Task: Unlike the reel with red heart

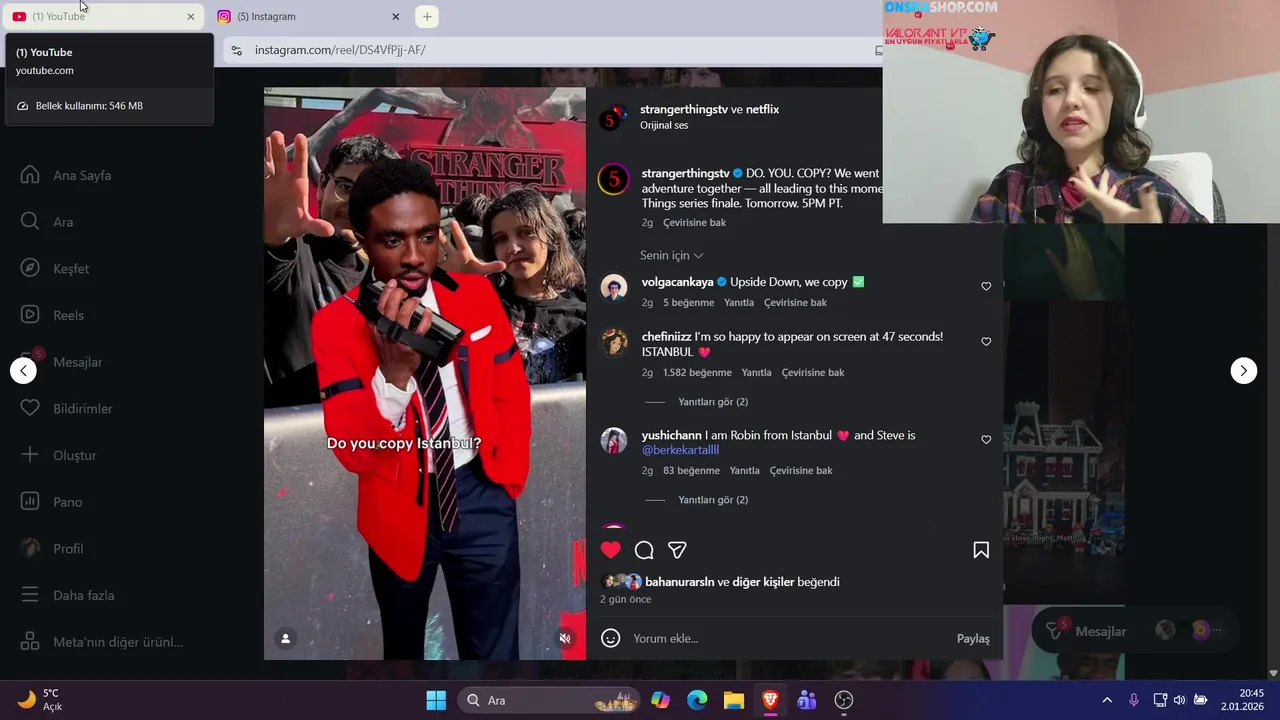Action: tap(610, 549)
